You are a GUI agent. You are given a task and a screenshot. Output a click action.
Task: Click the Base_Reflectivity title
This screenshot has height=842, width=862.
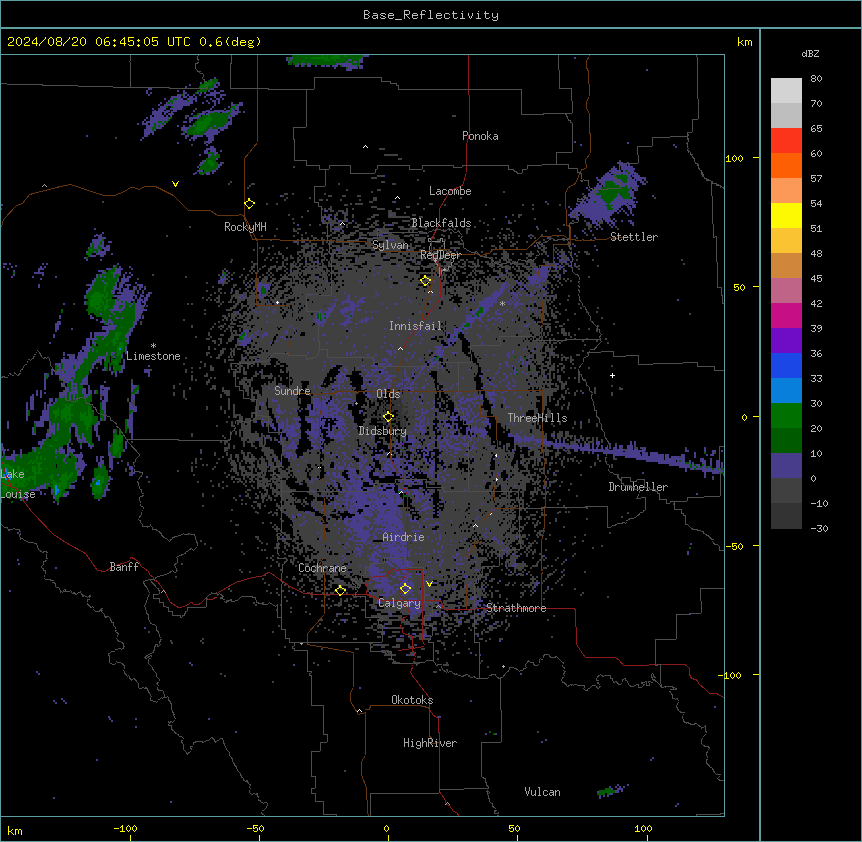click(431, 15)
